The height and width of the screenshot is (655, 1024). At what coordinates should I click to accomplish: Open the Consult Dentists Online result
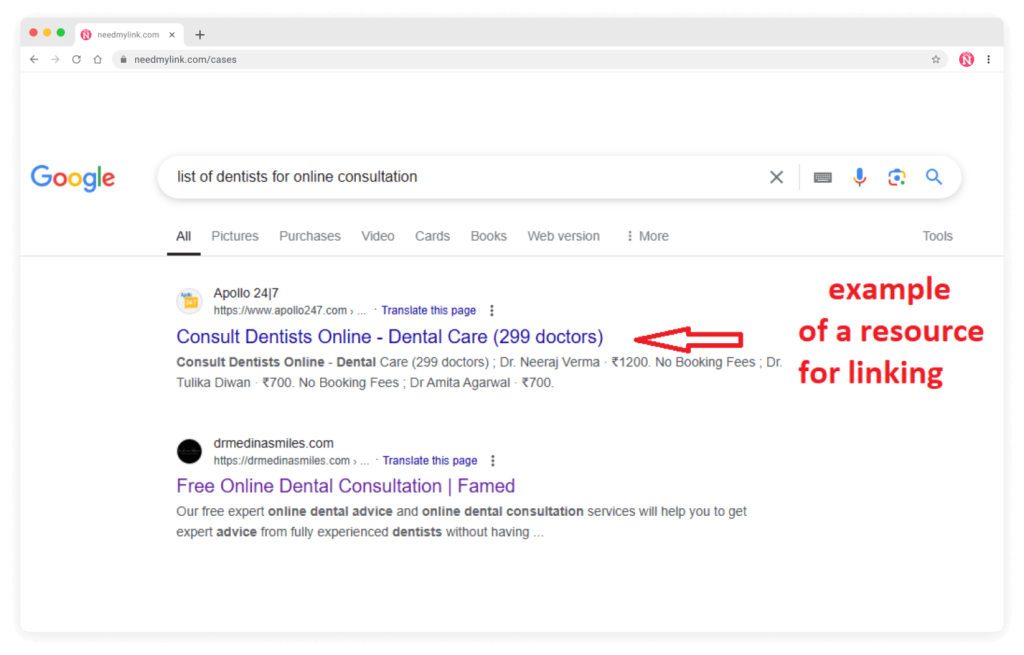click(390, 336)
